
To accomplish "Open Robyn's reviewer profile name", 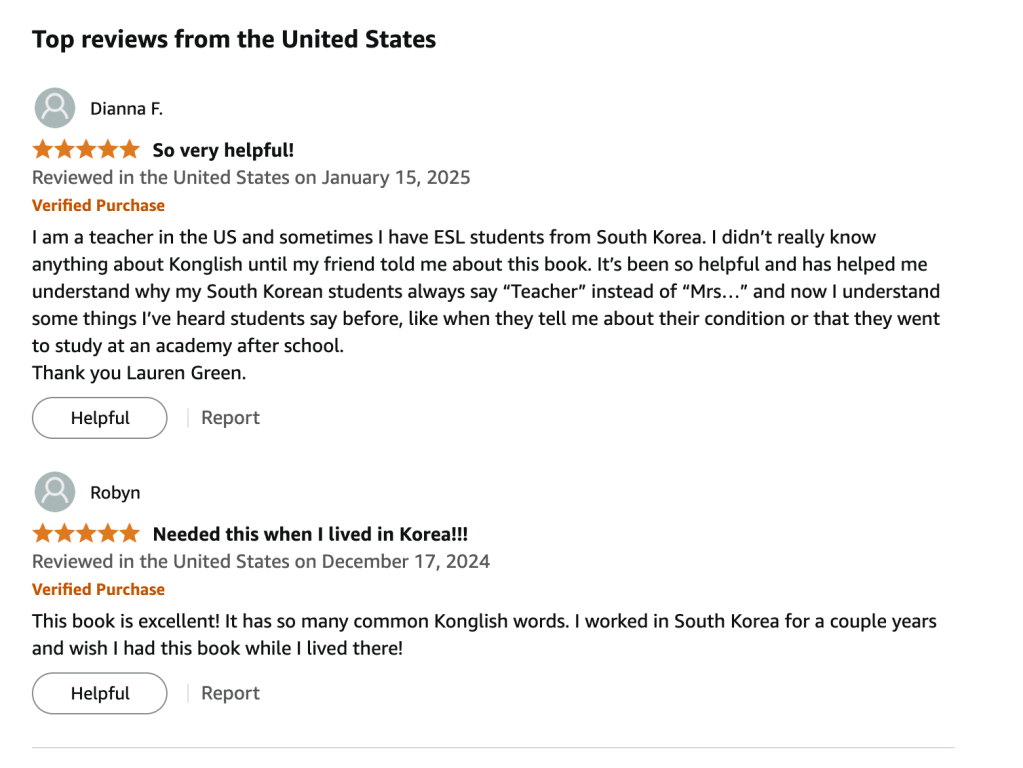I will click(115, 493).
